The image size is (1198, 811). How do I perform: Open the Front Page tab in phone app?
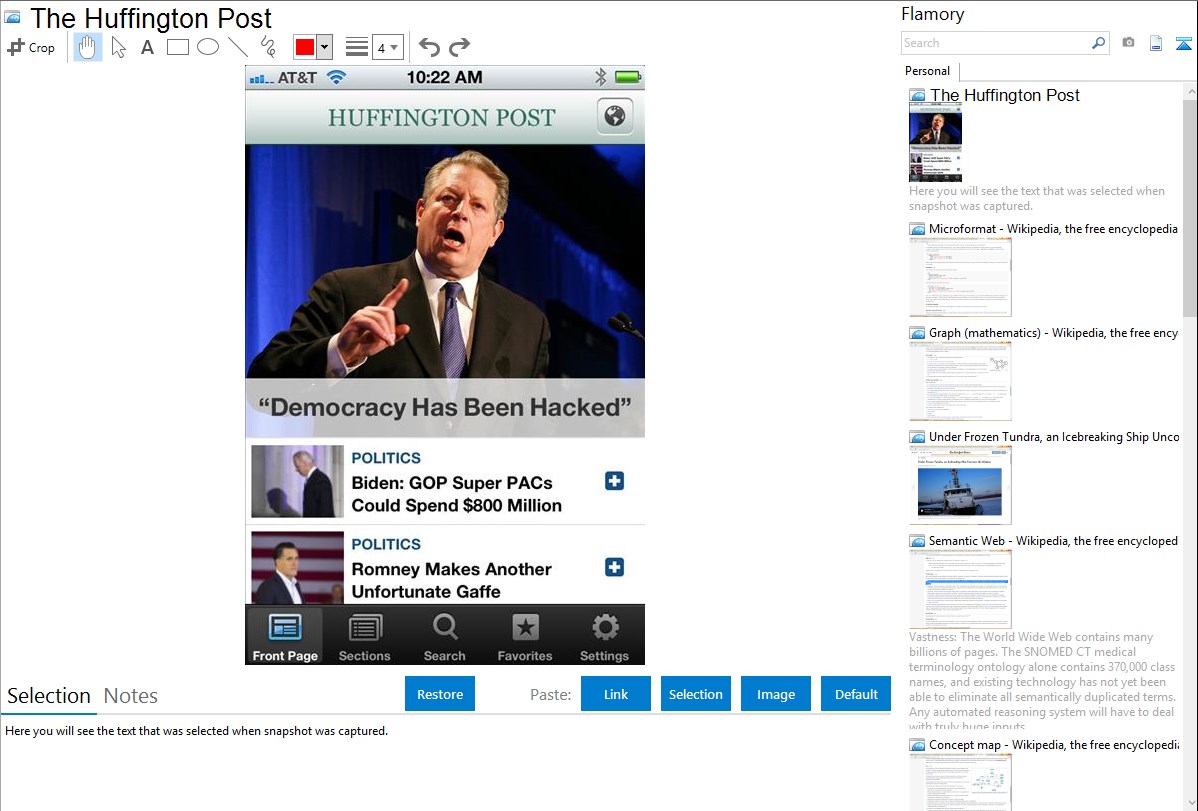coord(285,636)
